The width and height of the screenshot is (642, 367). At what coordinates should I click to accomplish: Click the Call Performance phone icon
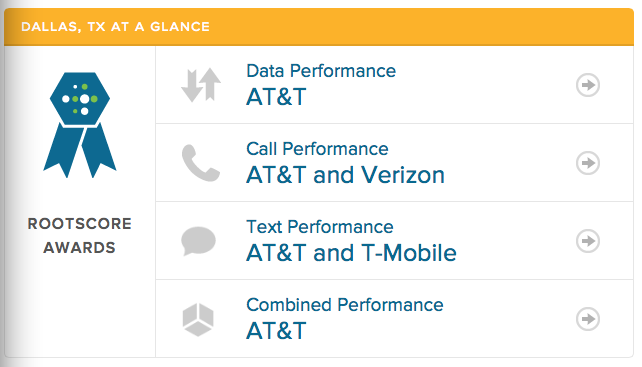coord(201,163)
